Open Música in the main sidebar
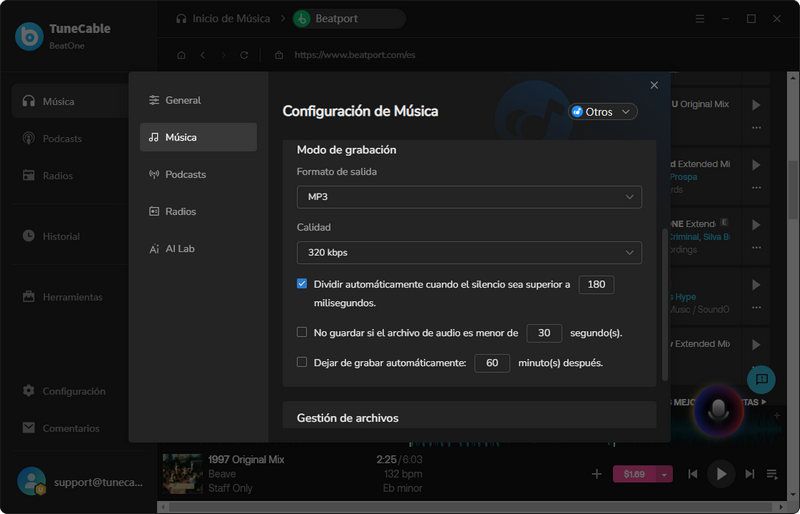The width and height of the screenshot is (800, 514). [70, 101]
